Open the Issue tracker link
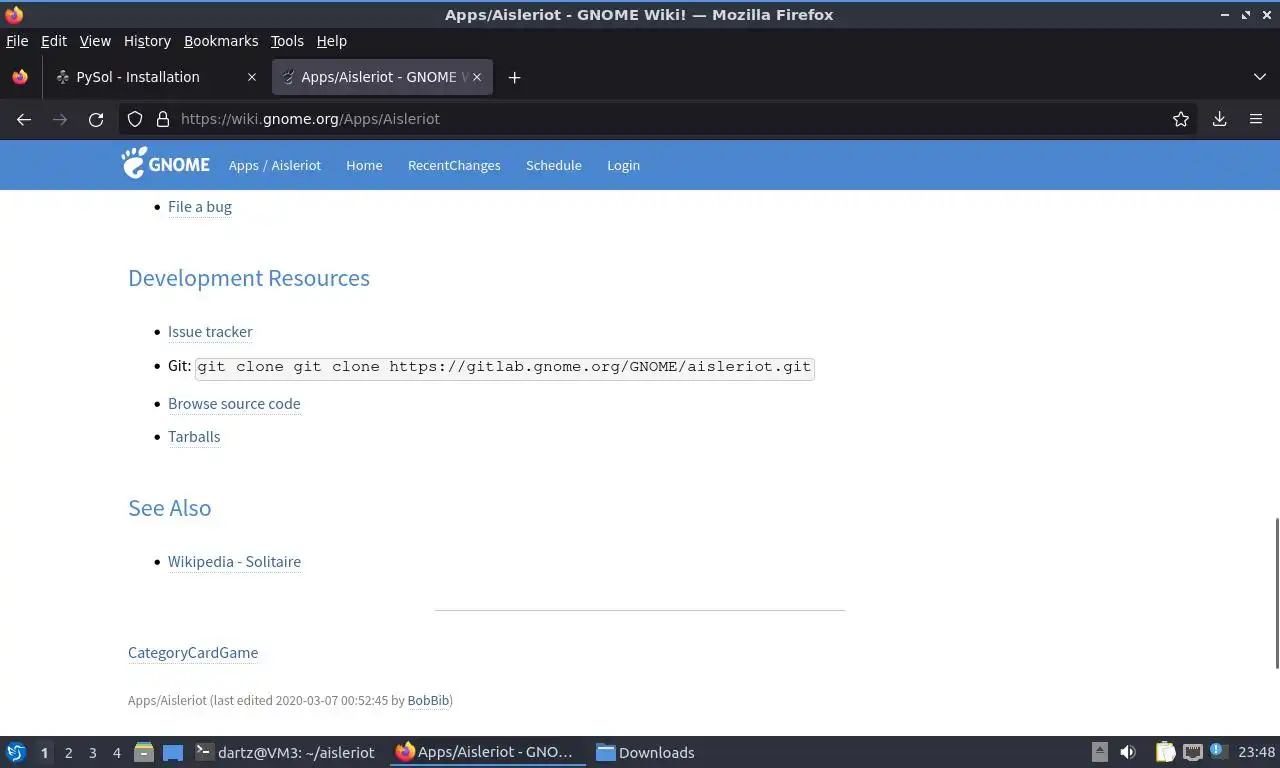Screen dimensions: 1280x768 point(210,332)
